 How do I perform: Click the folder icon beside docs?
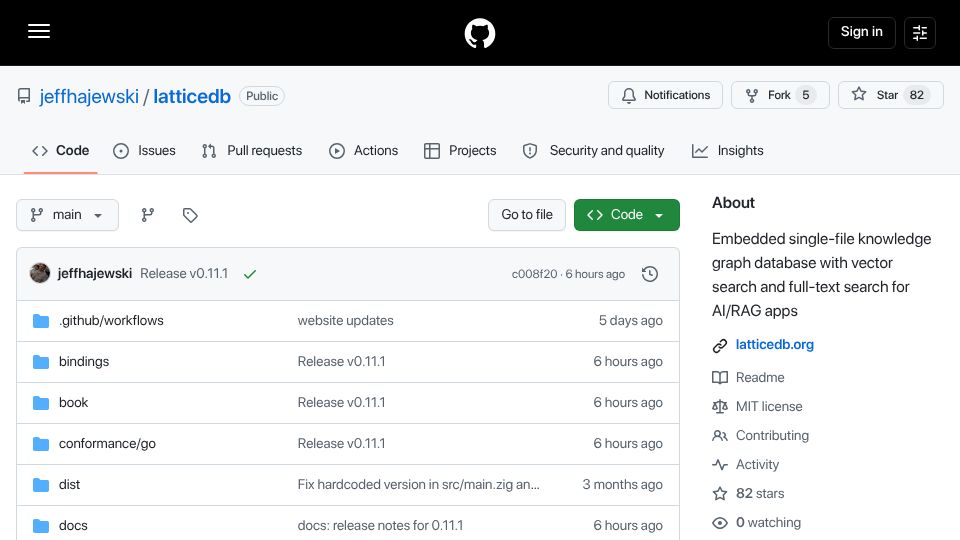pos(41,526)
